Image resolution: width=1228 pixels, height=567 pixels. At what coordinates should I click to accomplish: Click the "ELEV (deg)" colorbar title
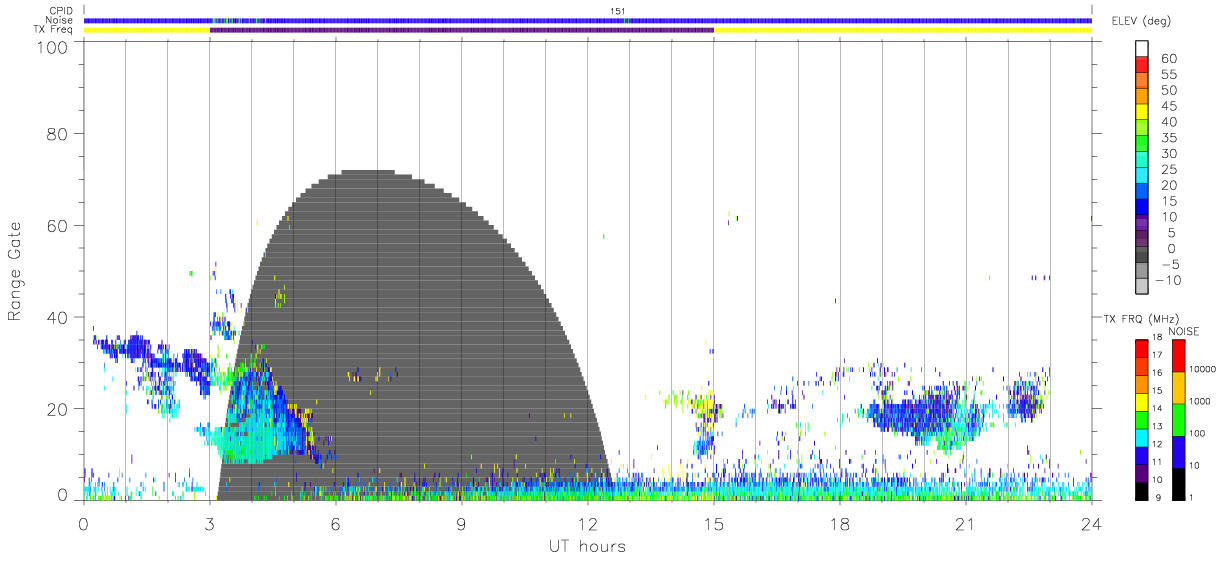coord(1141,21)
